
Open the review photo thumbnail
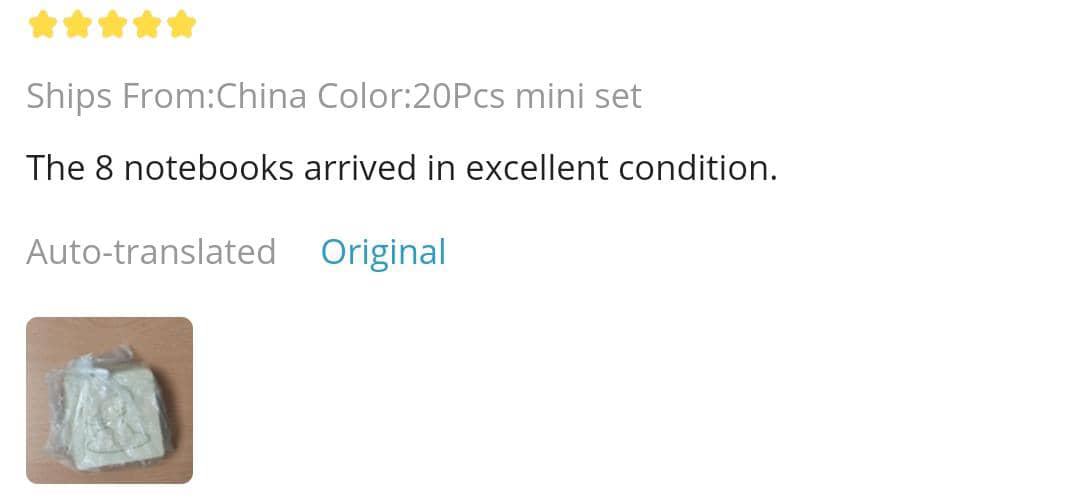pos(109,400)
